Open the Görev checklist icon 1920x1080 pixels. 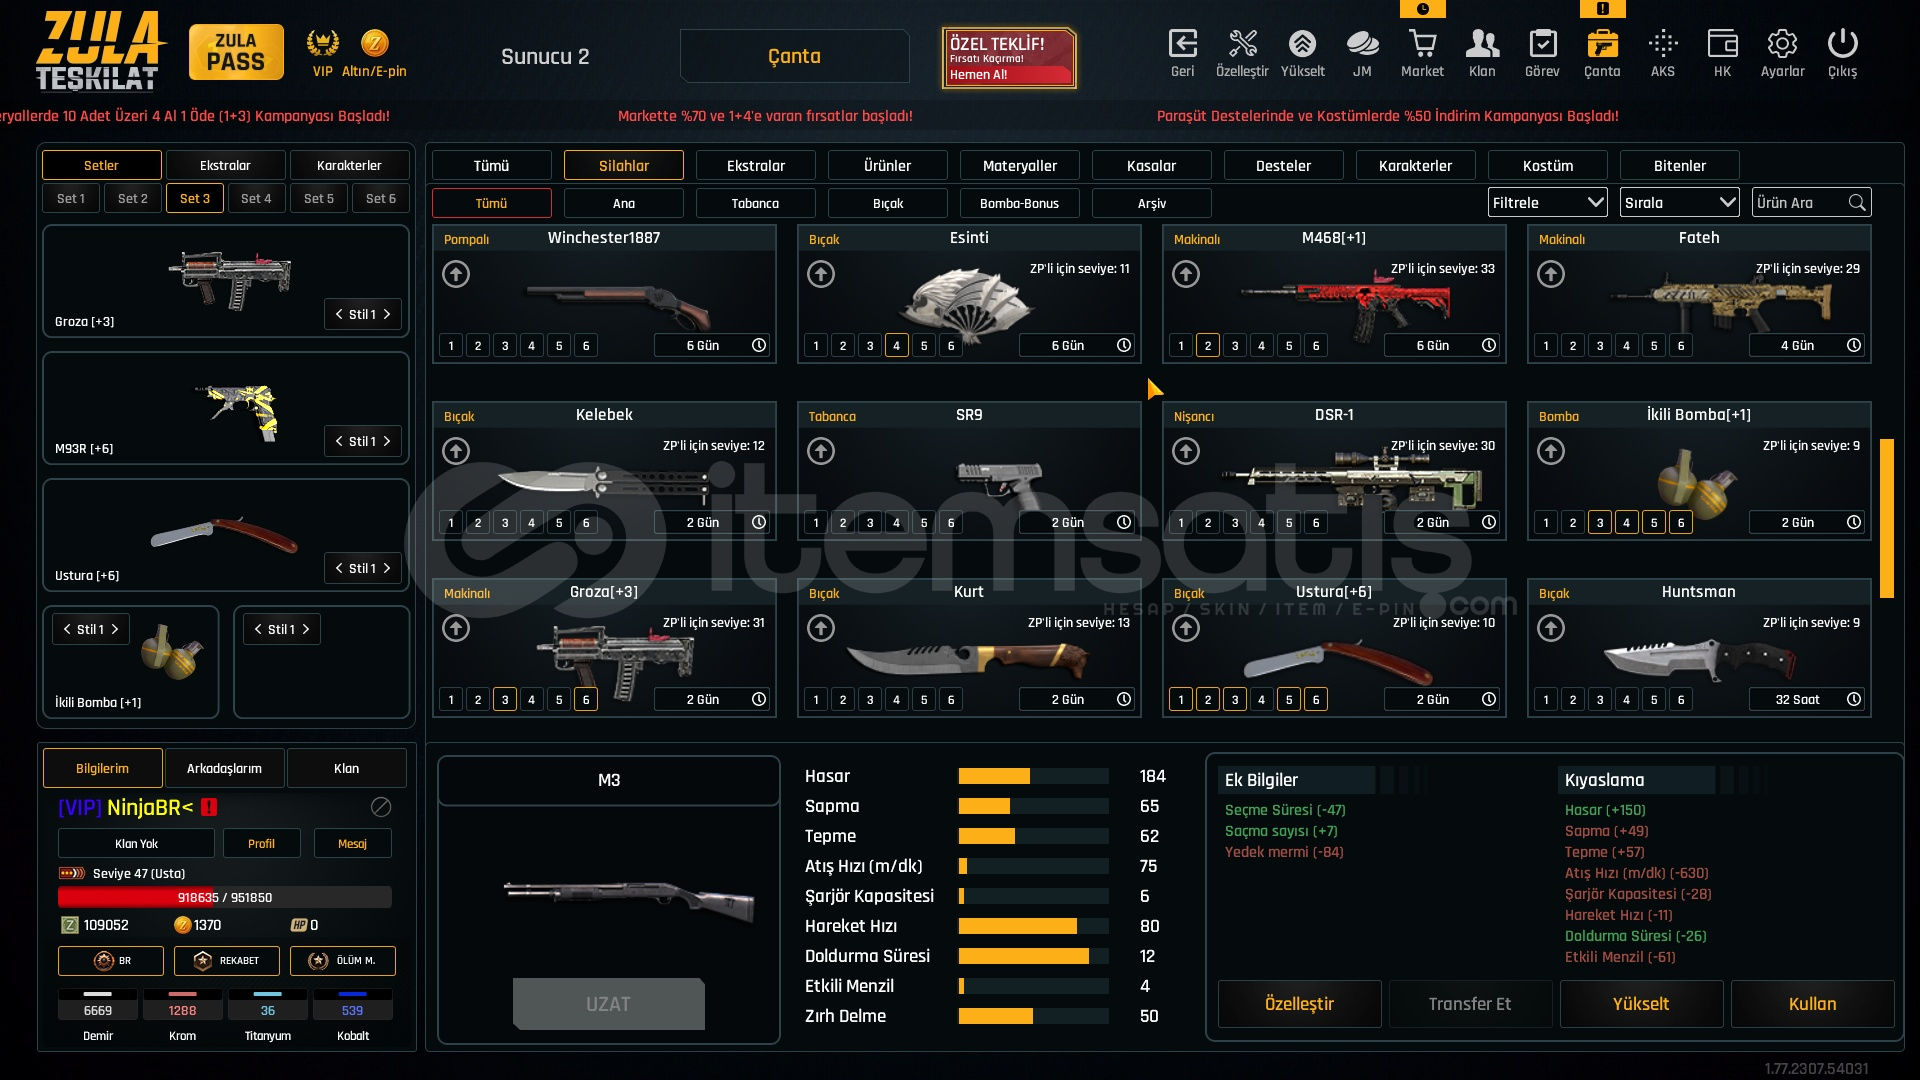[1542, 44]
